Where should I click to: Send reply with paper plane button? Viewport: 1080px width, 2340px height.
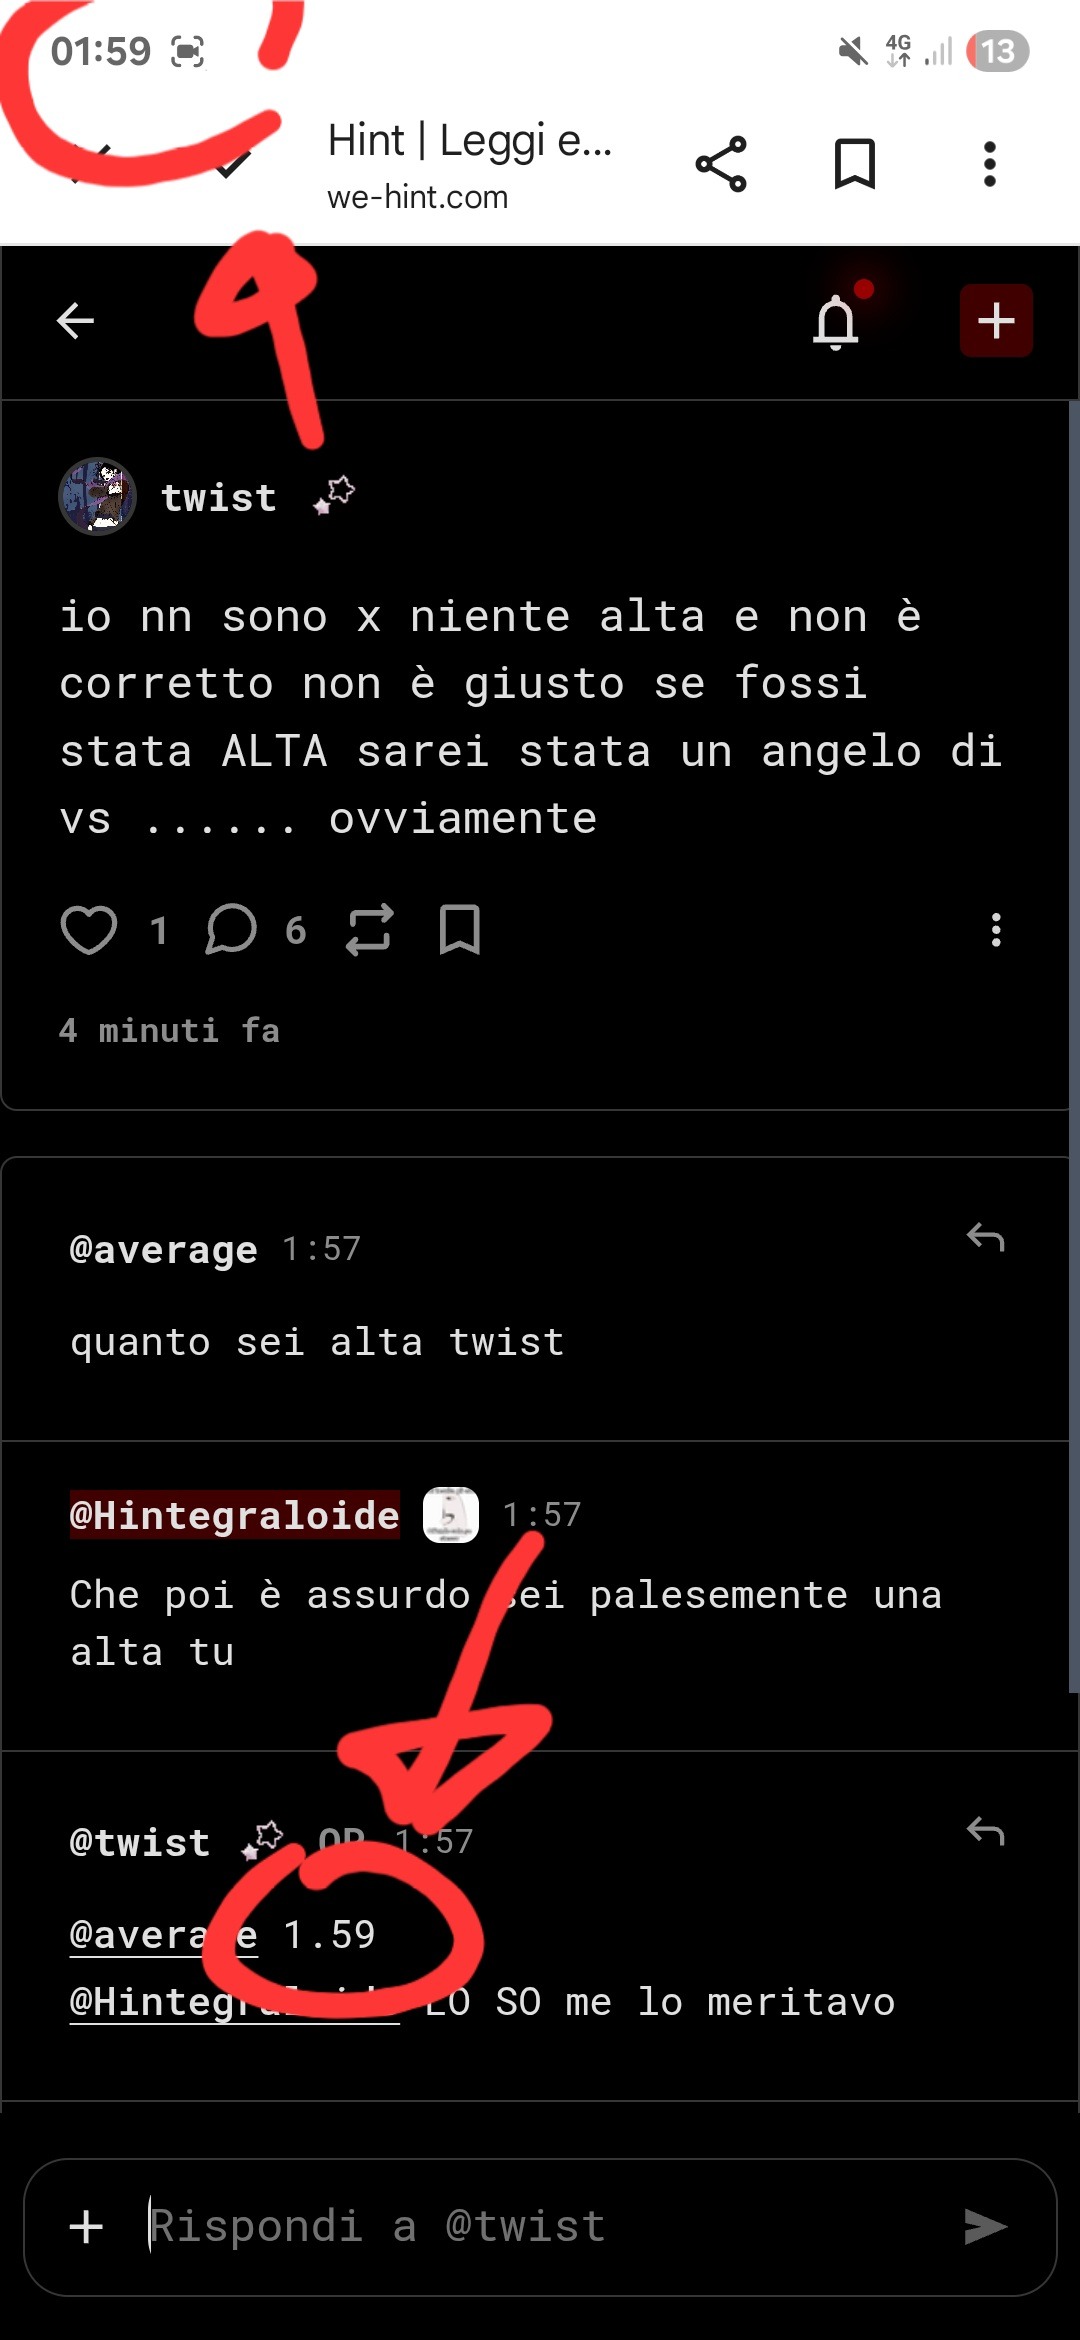pyautogui.click(x=985, y=2227)
